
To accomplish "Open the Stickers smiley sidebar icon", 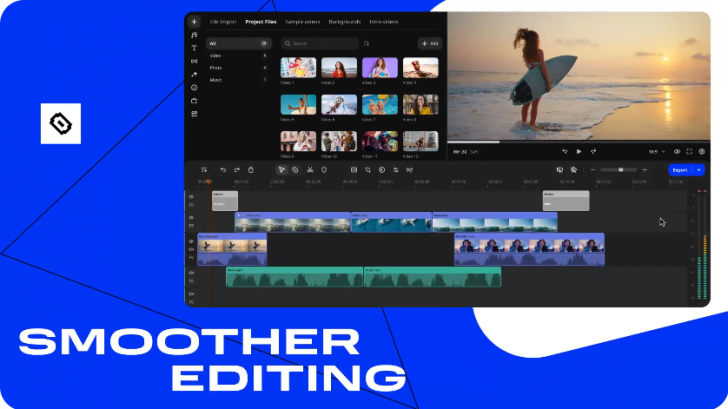I will (194, 87).
